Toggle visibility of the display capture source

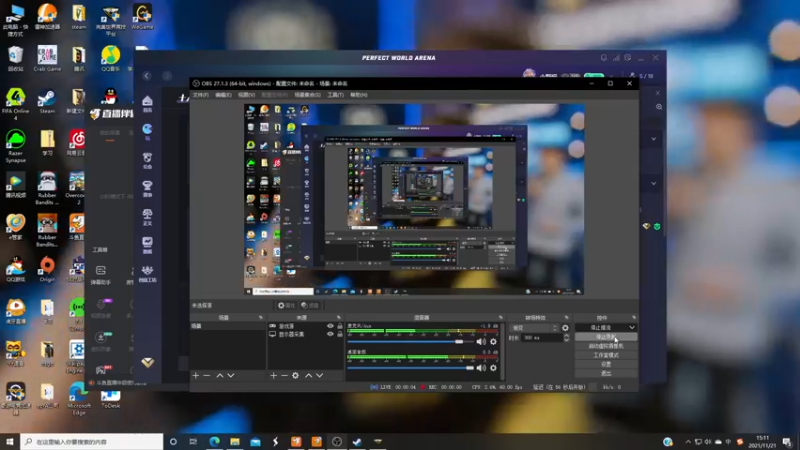(330, 334)
